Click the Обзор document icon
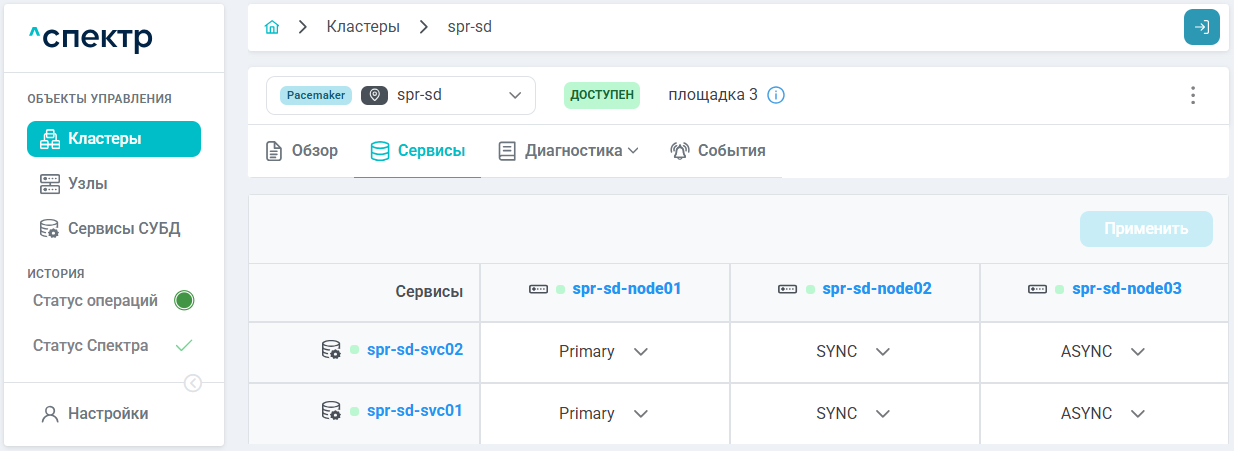This screenshot has width=1234, height=451. [x=273, y=151]
